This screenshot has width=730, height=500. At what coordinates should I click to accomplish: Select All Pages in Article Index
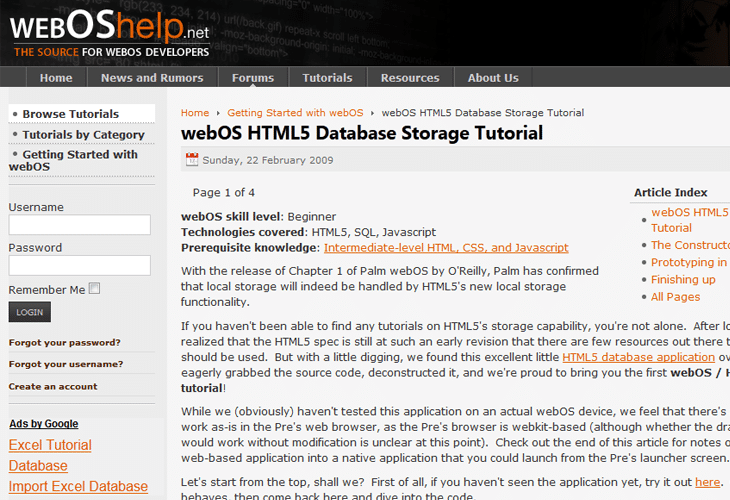coord(676,297)
